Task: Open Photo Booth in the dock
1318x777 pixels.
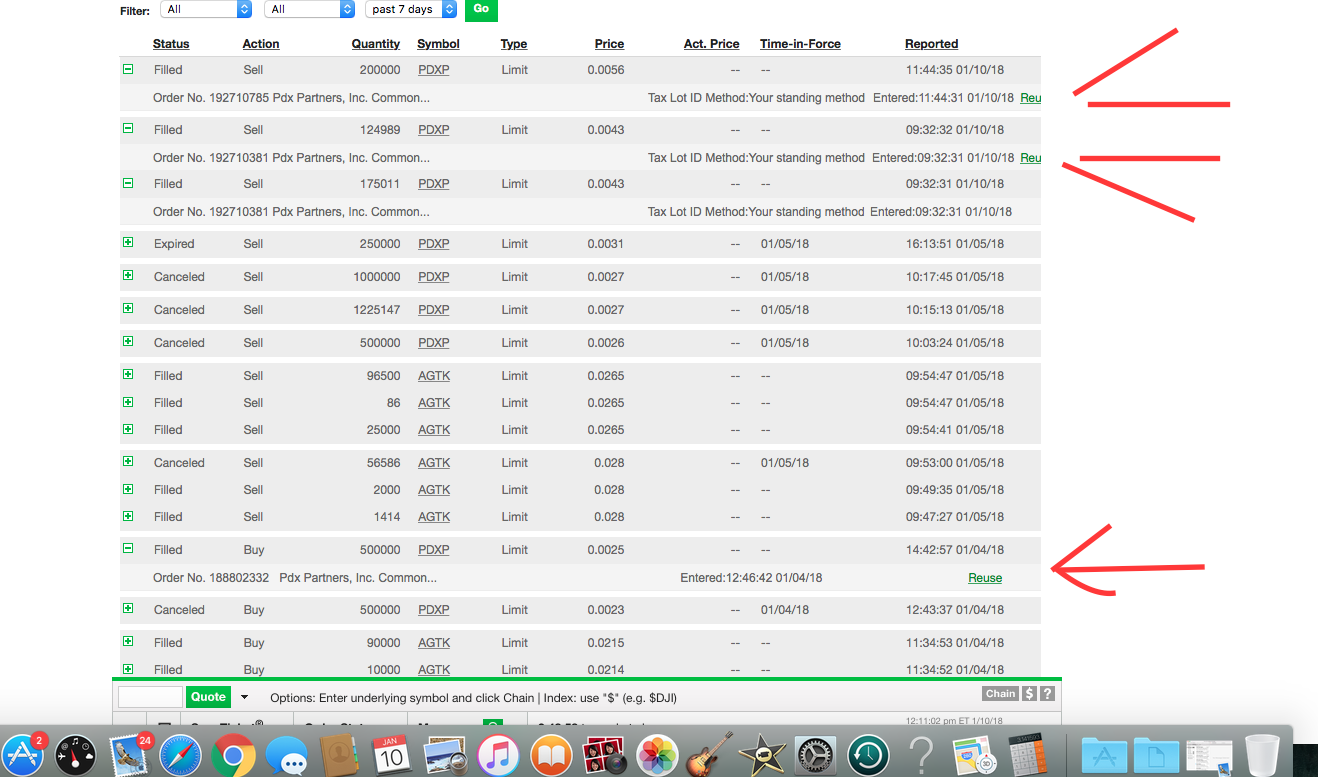Action: 604,755
